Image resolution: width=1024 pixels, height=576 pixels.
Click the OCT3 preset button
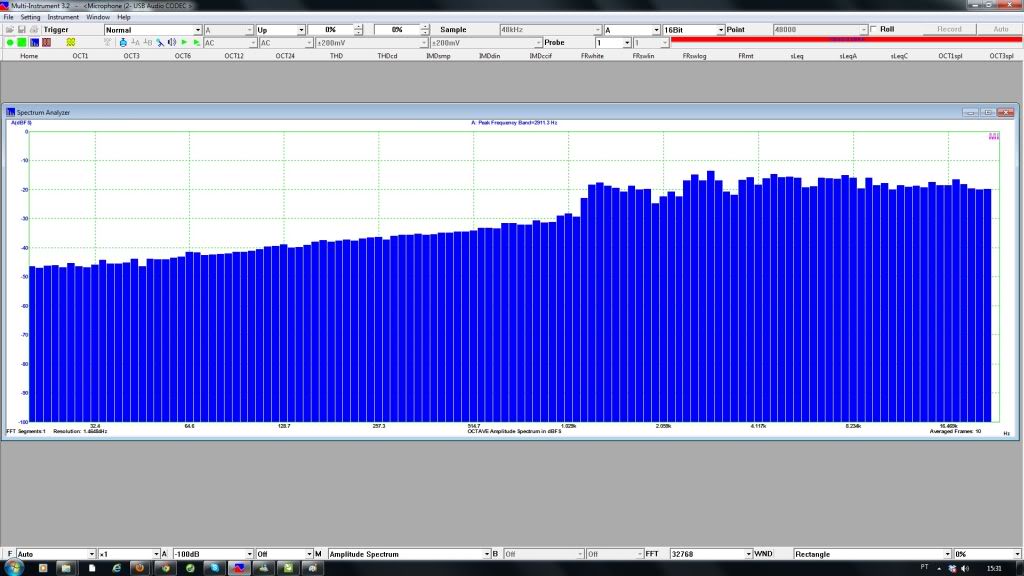[x=131, y=56]
